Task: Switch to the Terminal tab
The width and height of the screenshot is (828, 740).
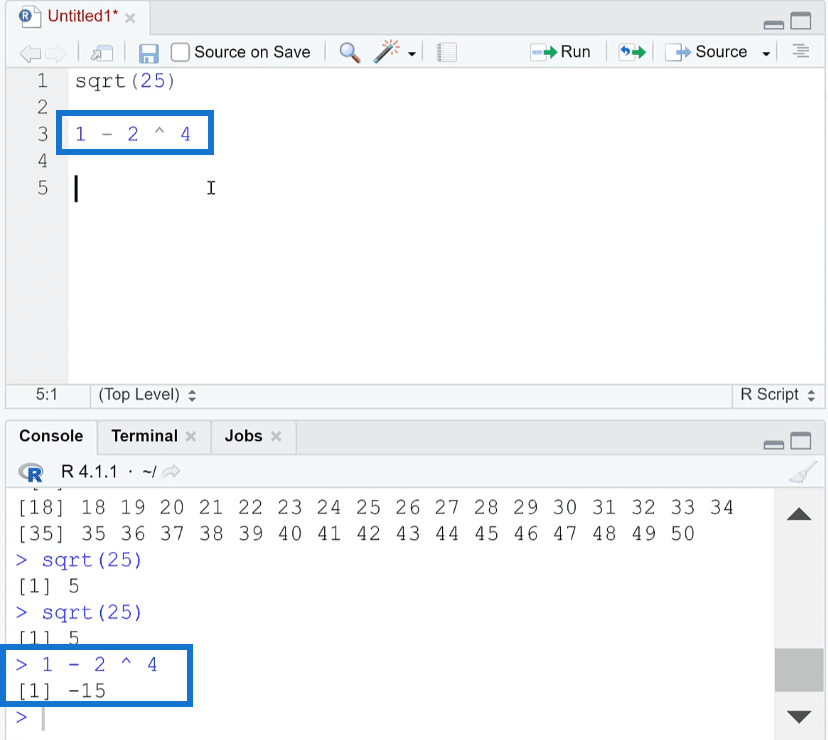Action: (x=145, y=436)
